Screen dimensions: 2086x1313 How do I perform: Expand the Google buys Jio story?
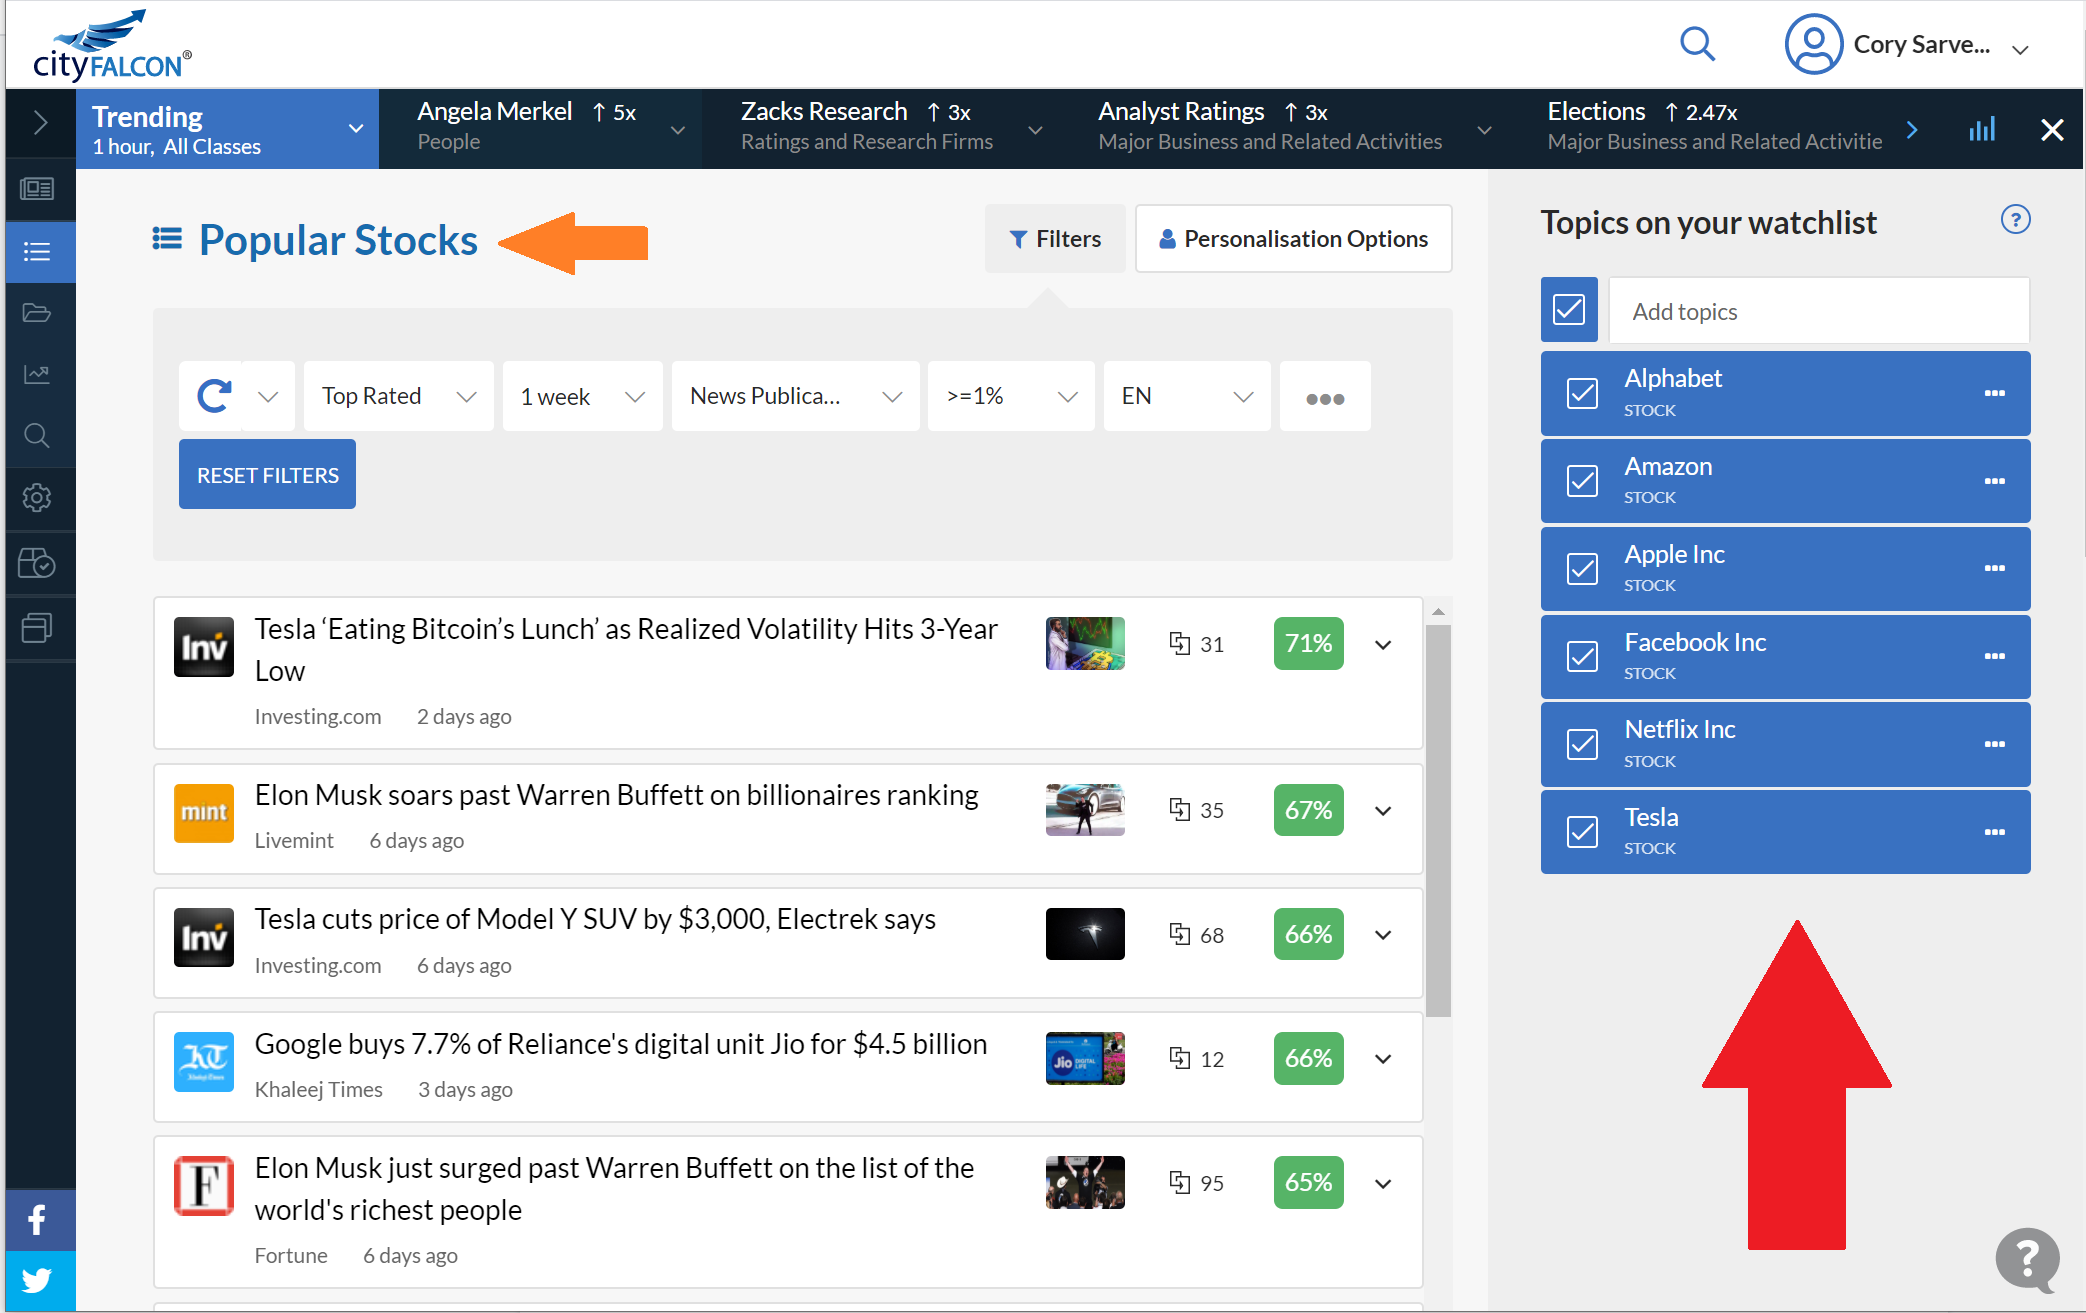[1383, 1059]
